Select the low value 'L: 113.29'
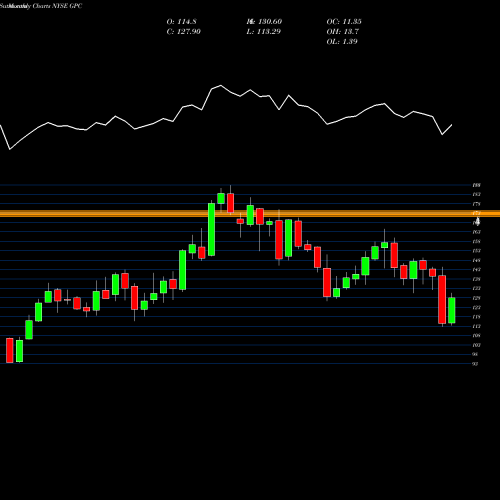This screenshot has height=500, width=500. pyautogui.click(x=263, y=32)
